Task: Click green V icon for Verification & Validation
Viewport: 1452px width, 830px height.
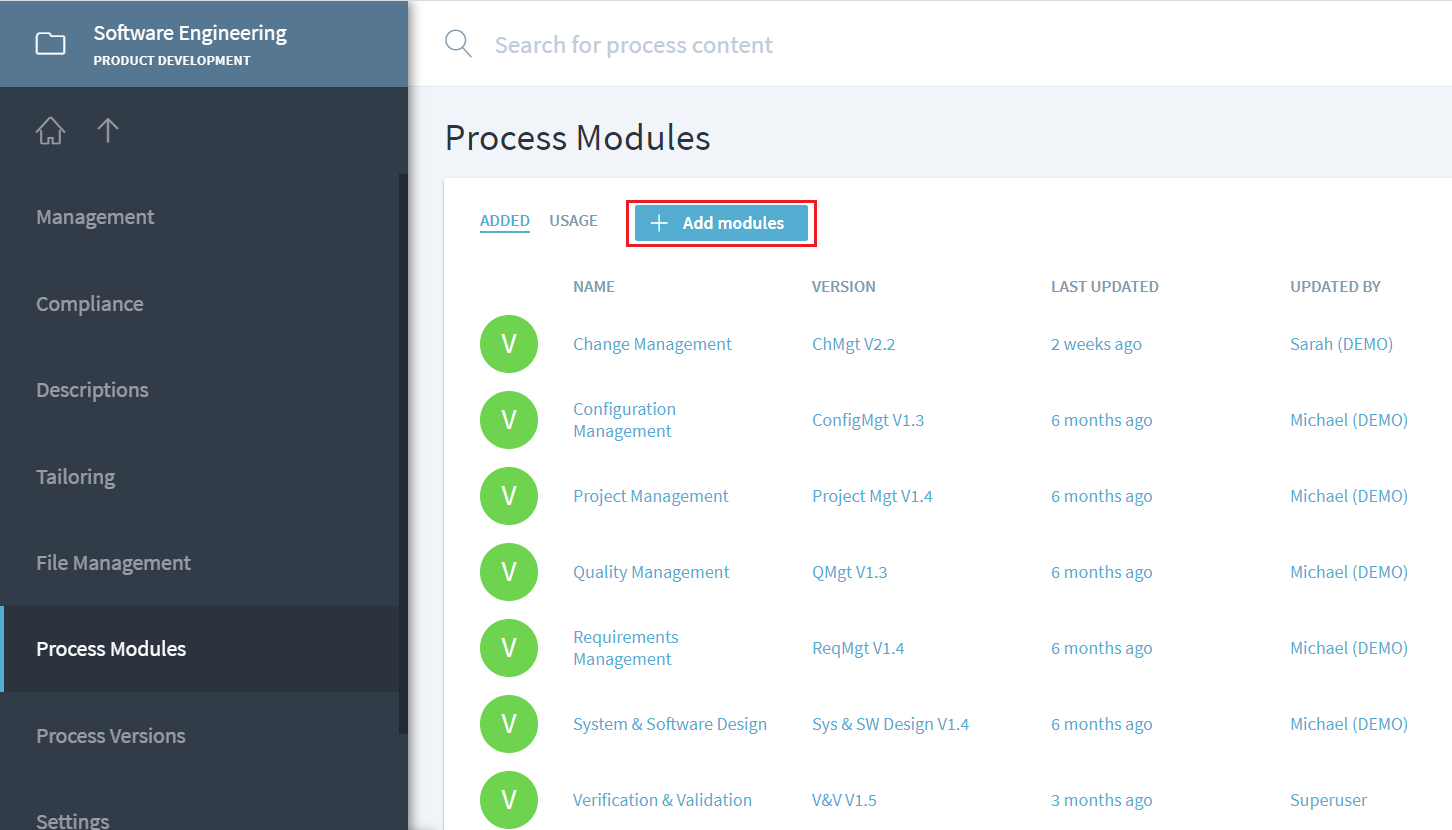Action: click(508, 800)
